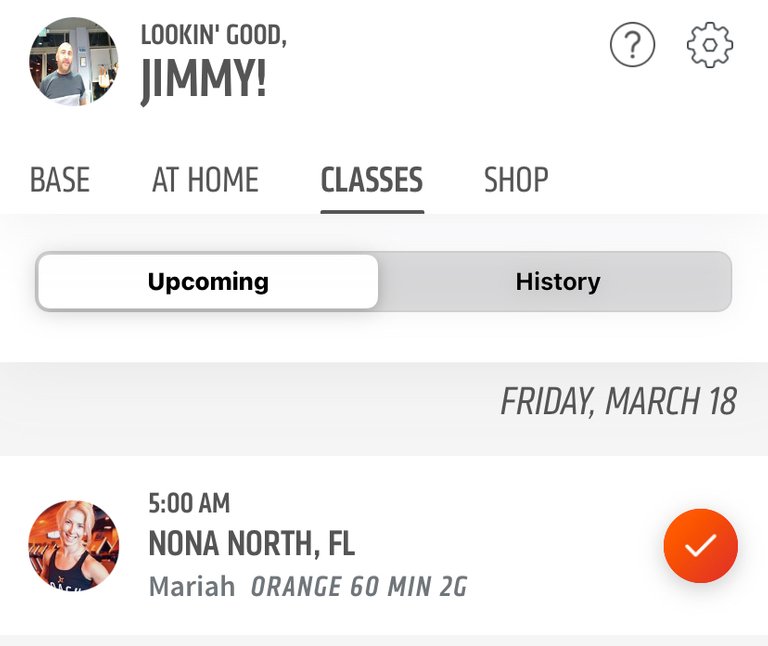The height and width of the screenshot is (646, 768).
Task: Open the AT HOME tab
Action: tap(205, 180)
